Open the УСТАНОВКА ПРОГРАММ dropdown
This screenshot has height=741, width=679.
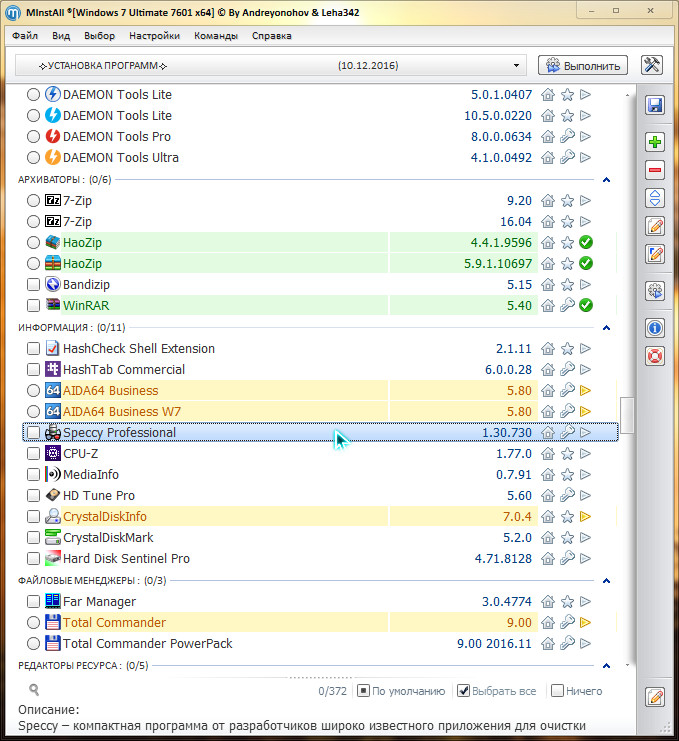pos(270,65)
